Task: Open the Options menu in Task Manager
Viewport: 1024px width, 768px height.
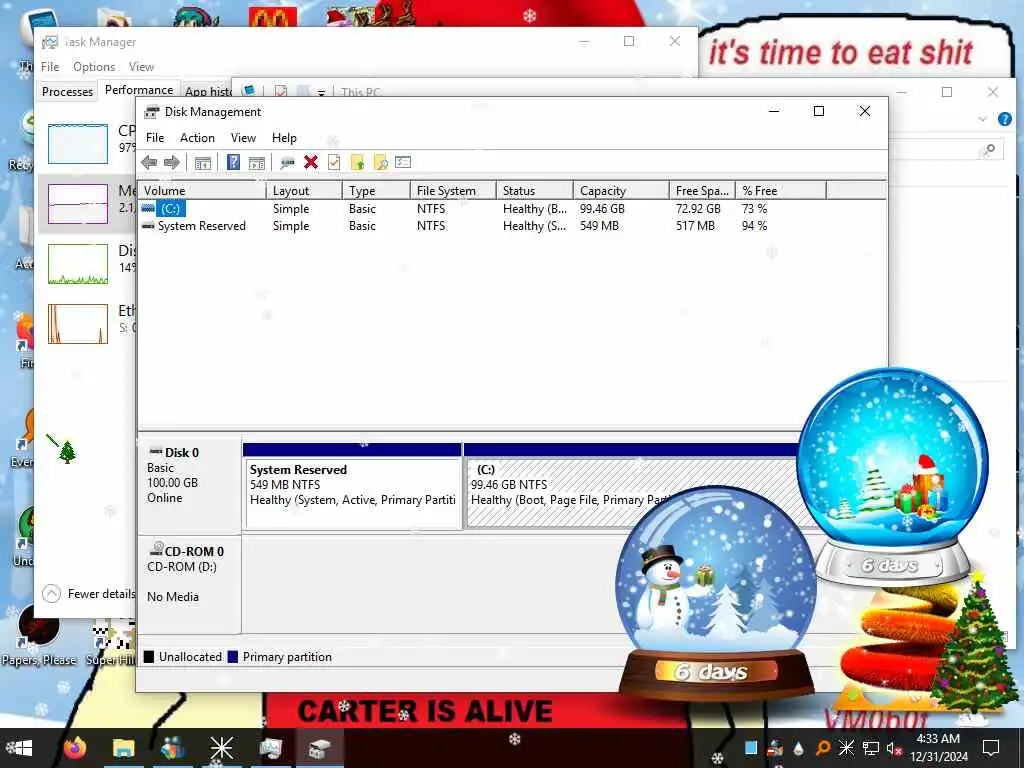Action: [94, 67]
